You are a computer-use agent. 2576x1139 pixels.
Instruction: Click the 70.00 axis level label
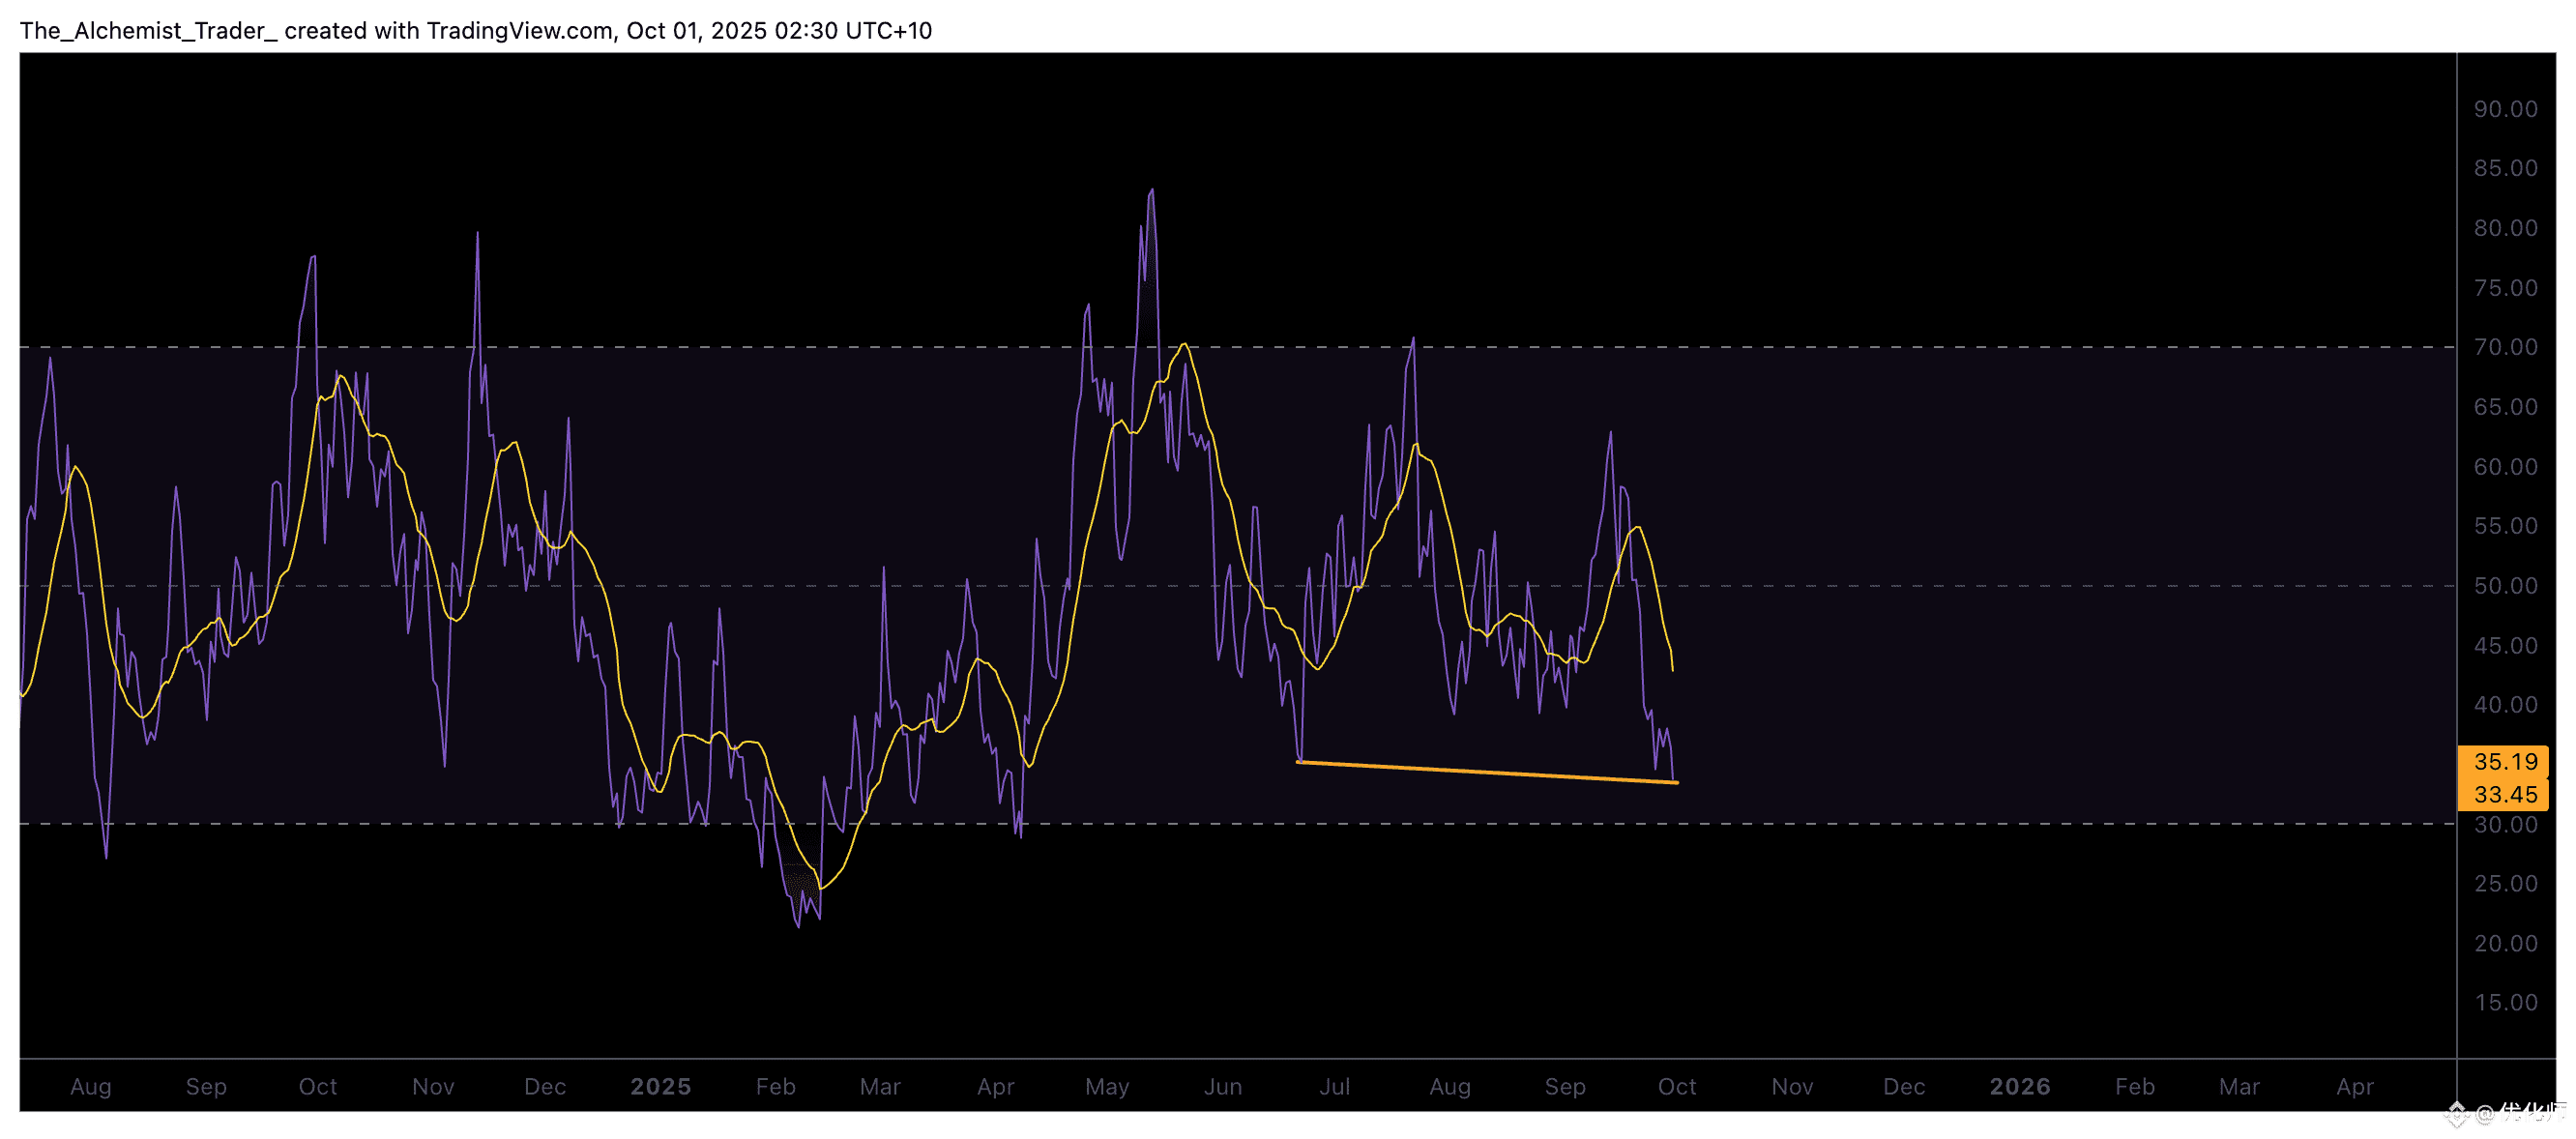2504,347
